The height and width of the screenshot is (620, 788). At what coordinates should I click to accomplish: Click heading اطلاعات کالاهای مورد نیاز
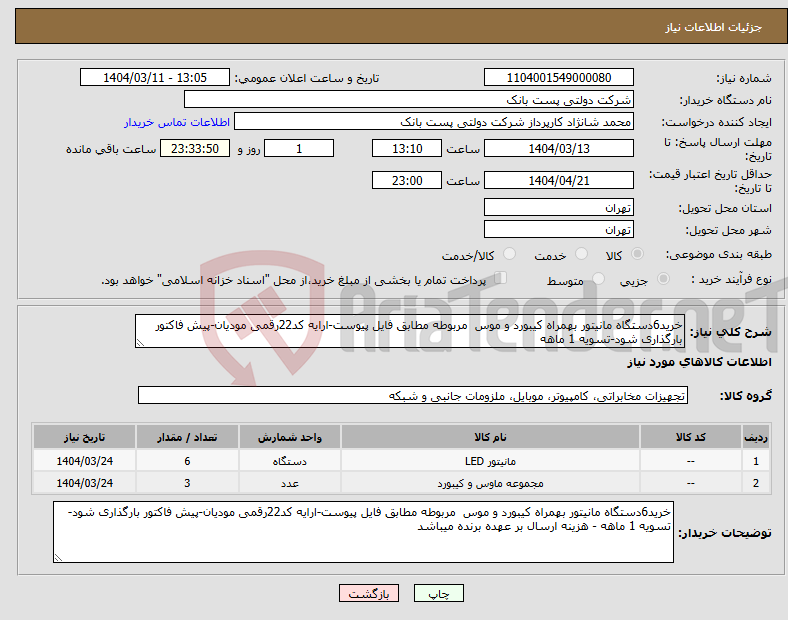pyautogui.click(x=699, y=362)
